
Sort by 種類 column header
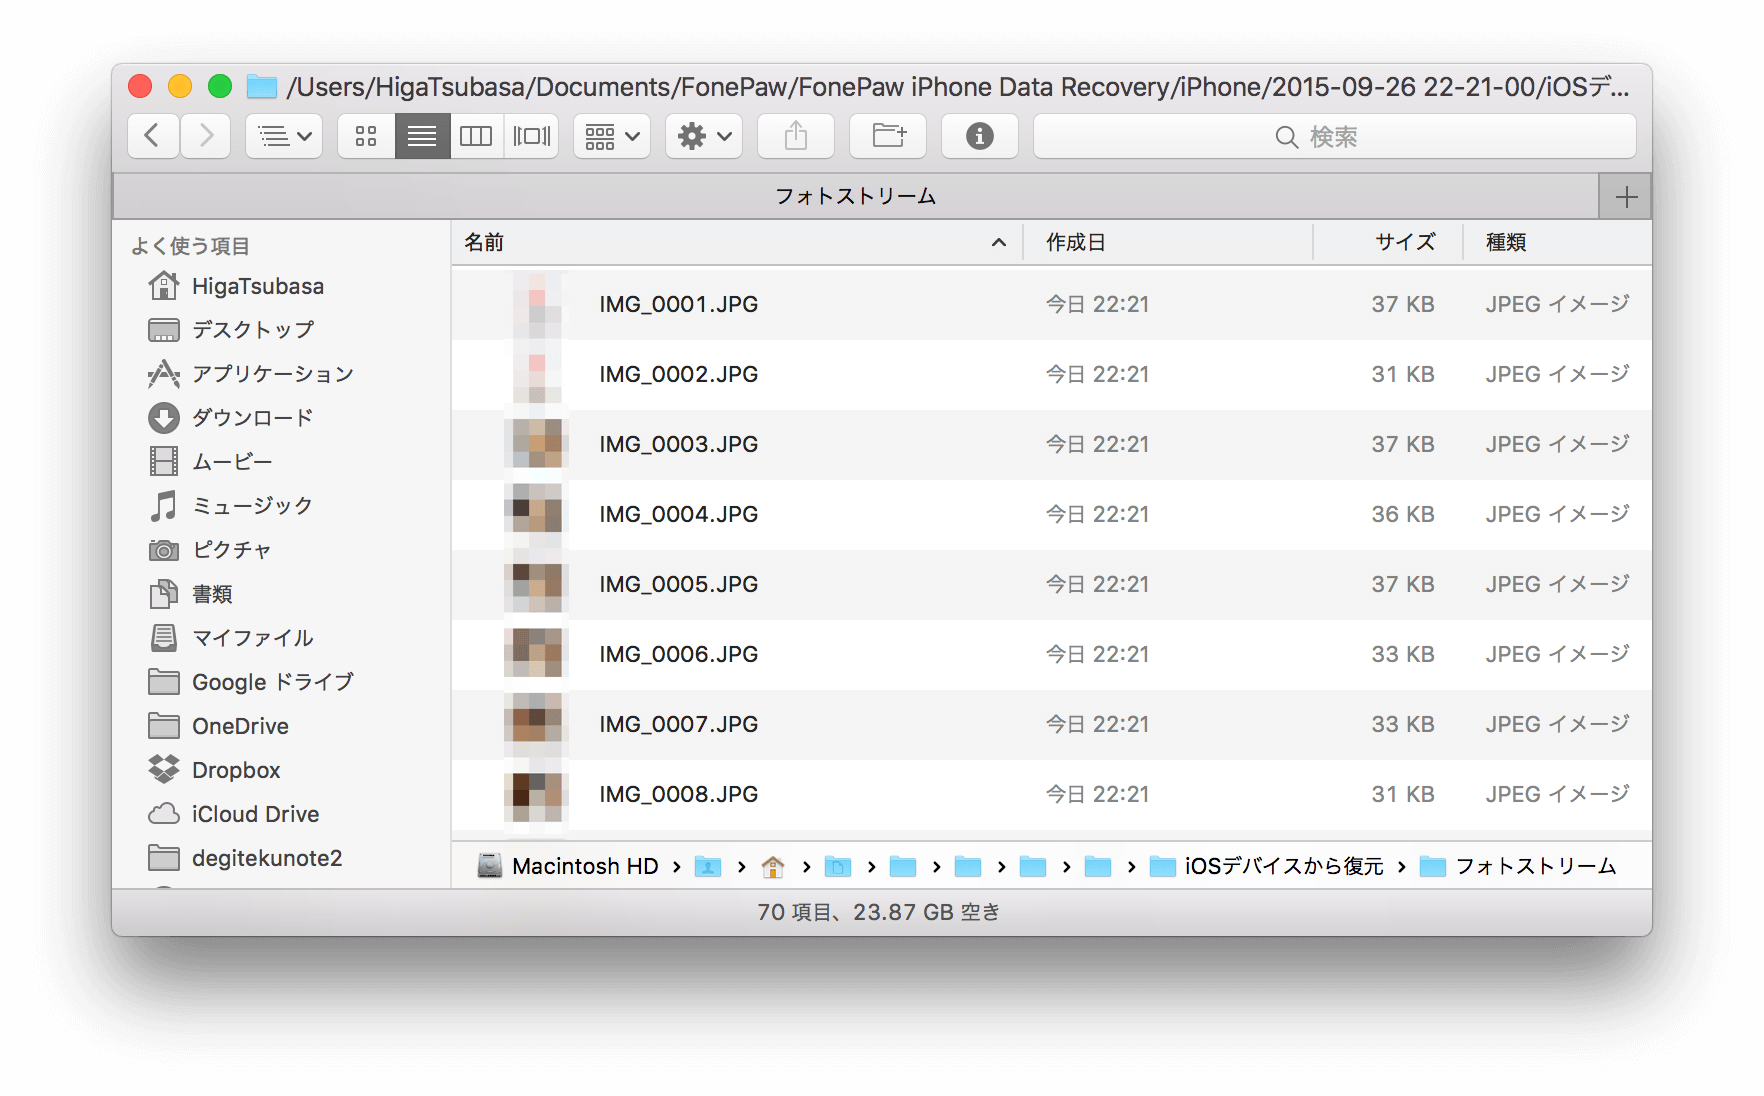pos(1557,242)
